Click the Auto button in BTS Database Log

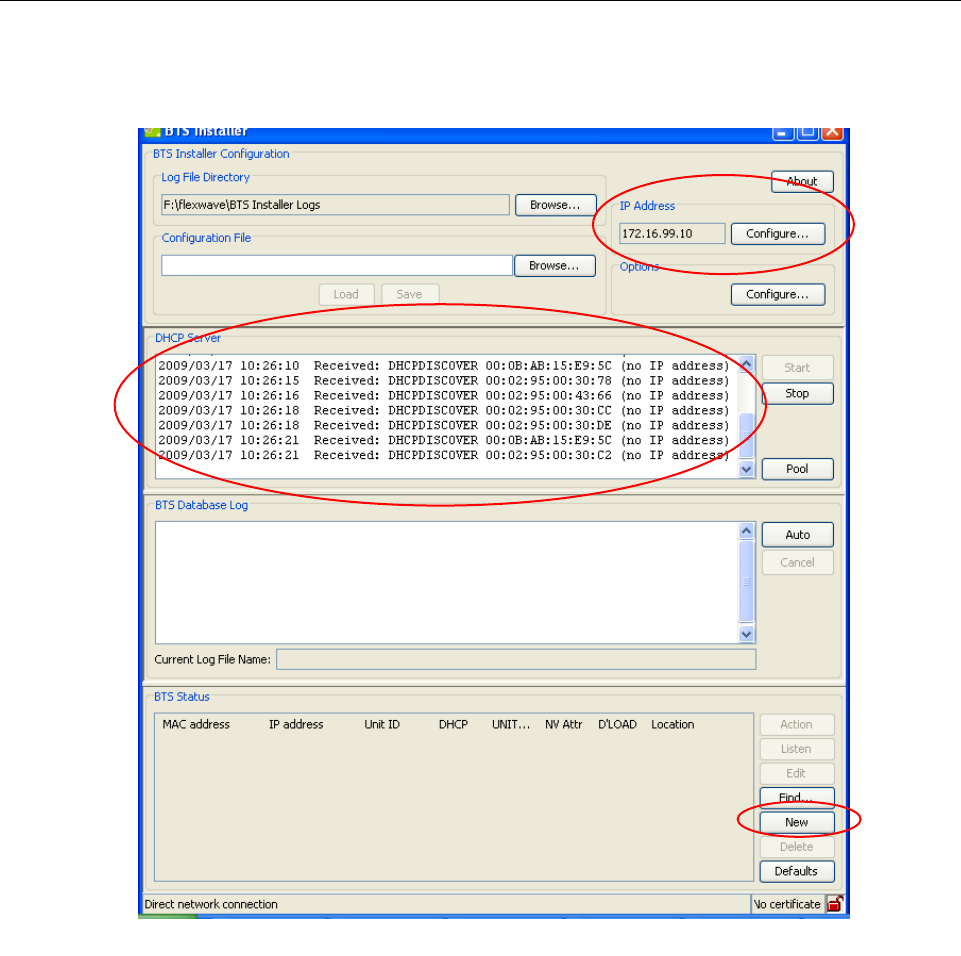pos(797,534)
